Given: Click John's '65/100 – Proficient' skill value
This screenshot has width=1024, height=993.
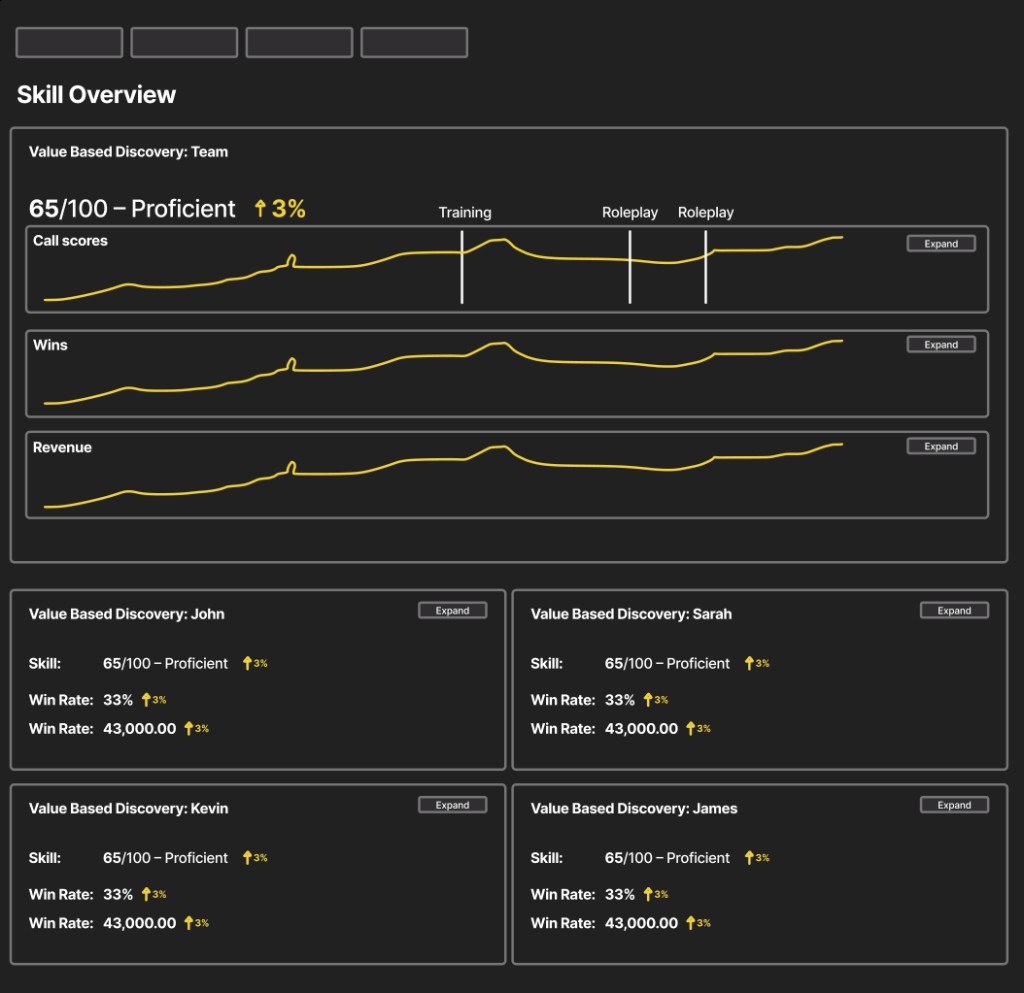Looking at the screenshot, I should (x=165, y=663).
